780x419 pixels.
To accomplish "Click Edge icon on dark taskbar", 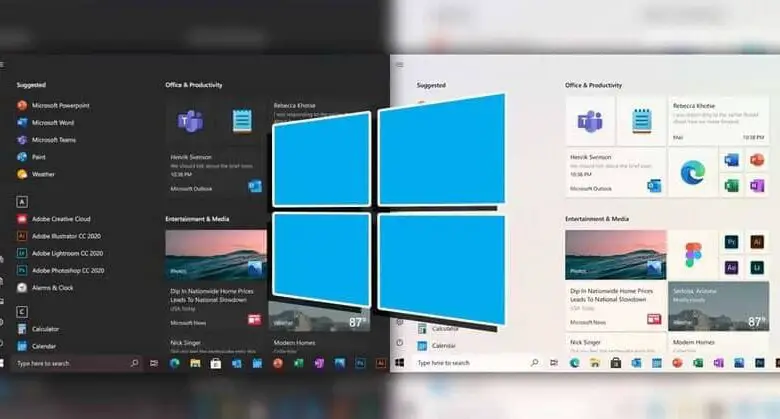I will click(175, 363).
